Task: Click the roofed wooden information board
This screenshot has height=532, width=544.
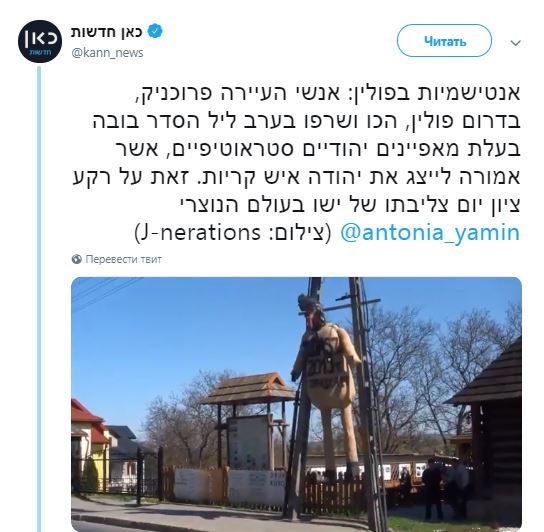Action: point(248,423)
